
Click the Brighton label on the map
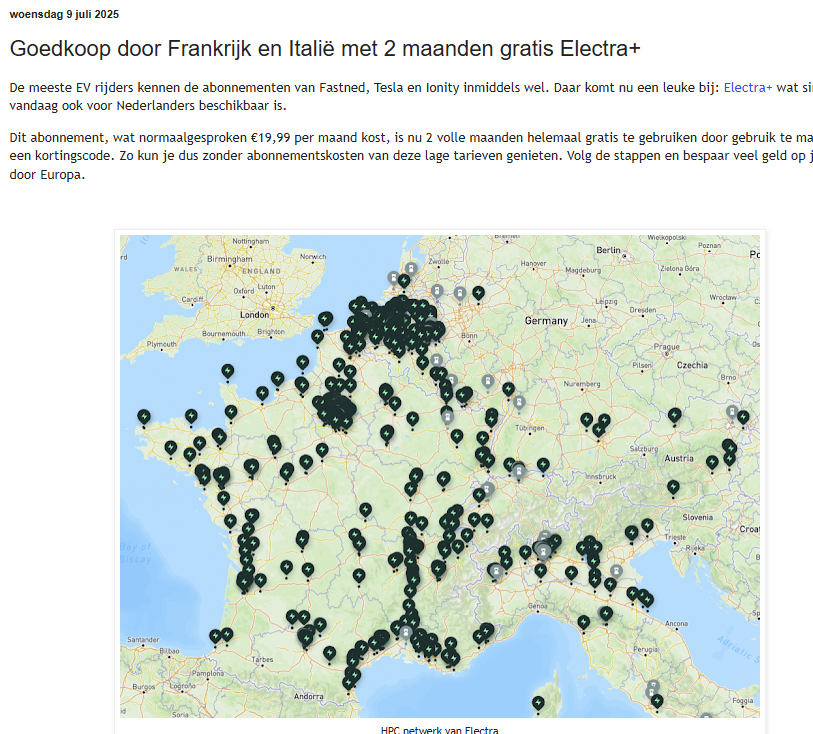click(x=271, y=332)
